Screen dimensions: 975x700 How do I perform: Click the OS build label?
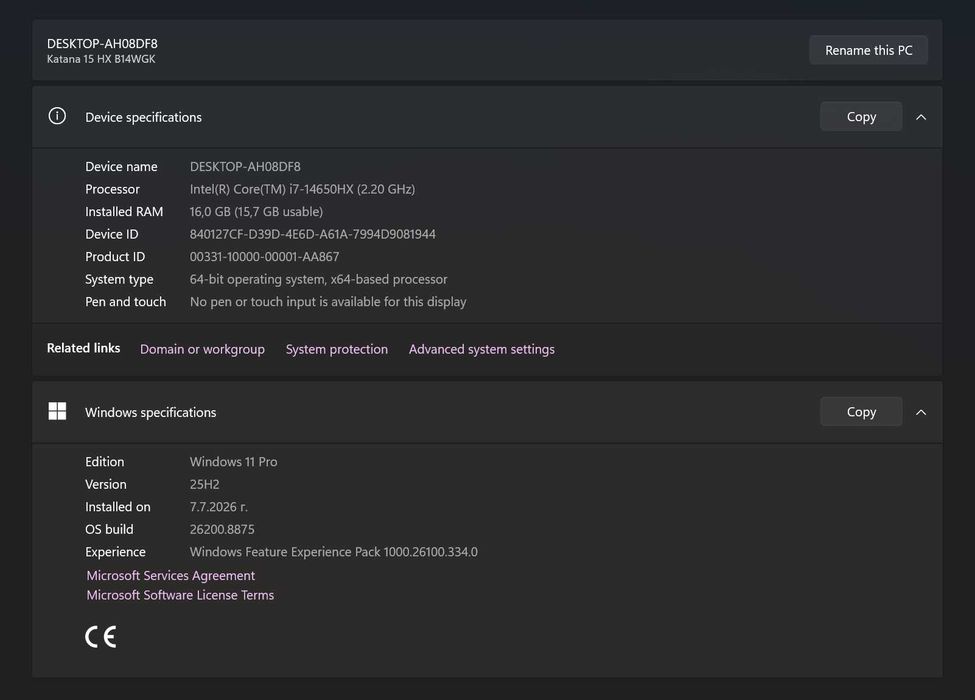(109, 530)
